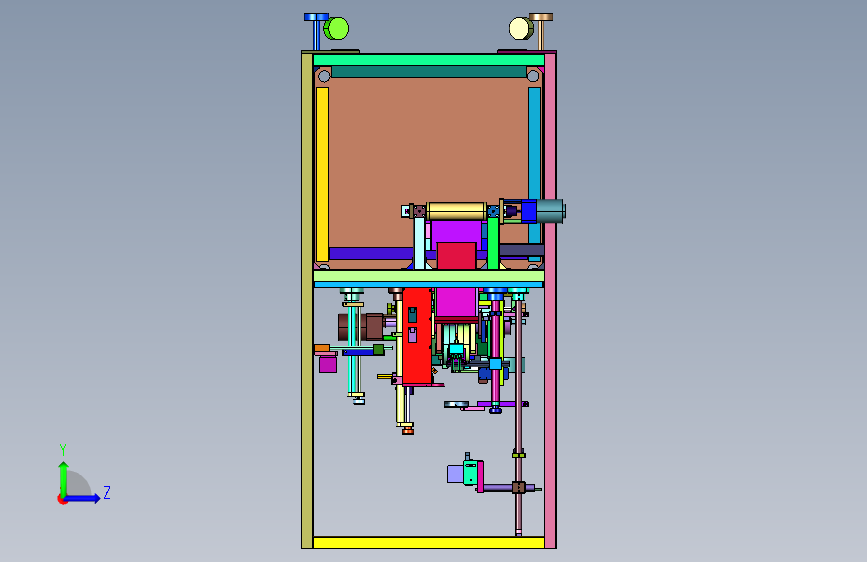Viewport: 867px width, 562px height.
Task: Select the yellow bottom beam of the frame
Action: [429, 543]
